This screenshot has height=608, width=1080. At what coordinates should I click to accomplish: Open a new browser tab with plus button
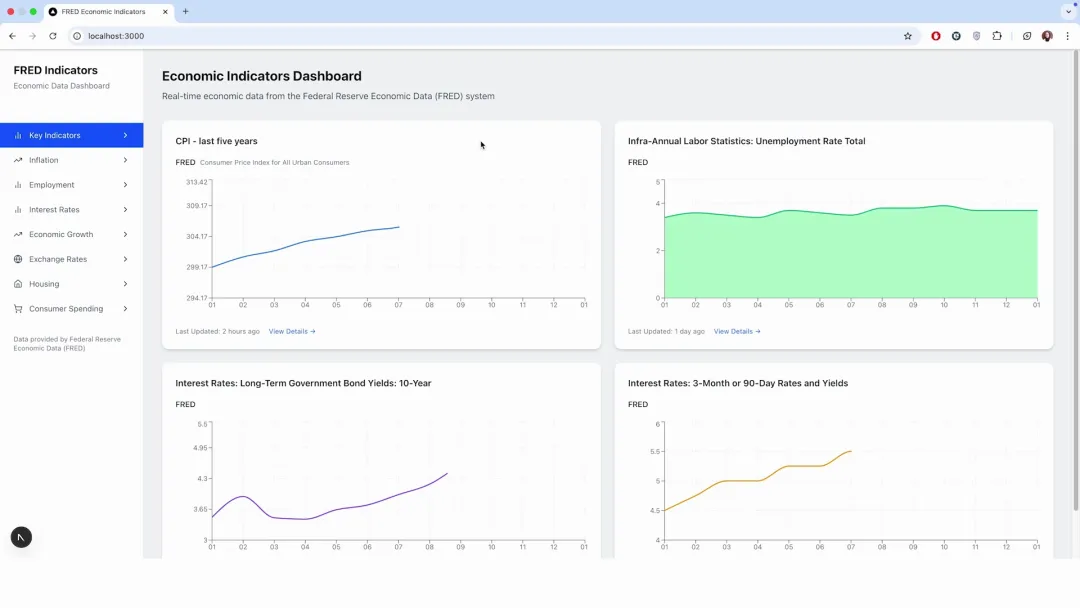(x=185, y=12)
